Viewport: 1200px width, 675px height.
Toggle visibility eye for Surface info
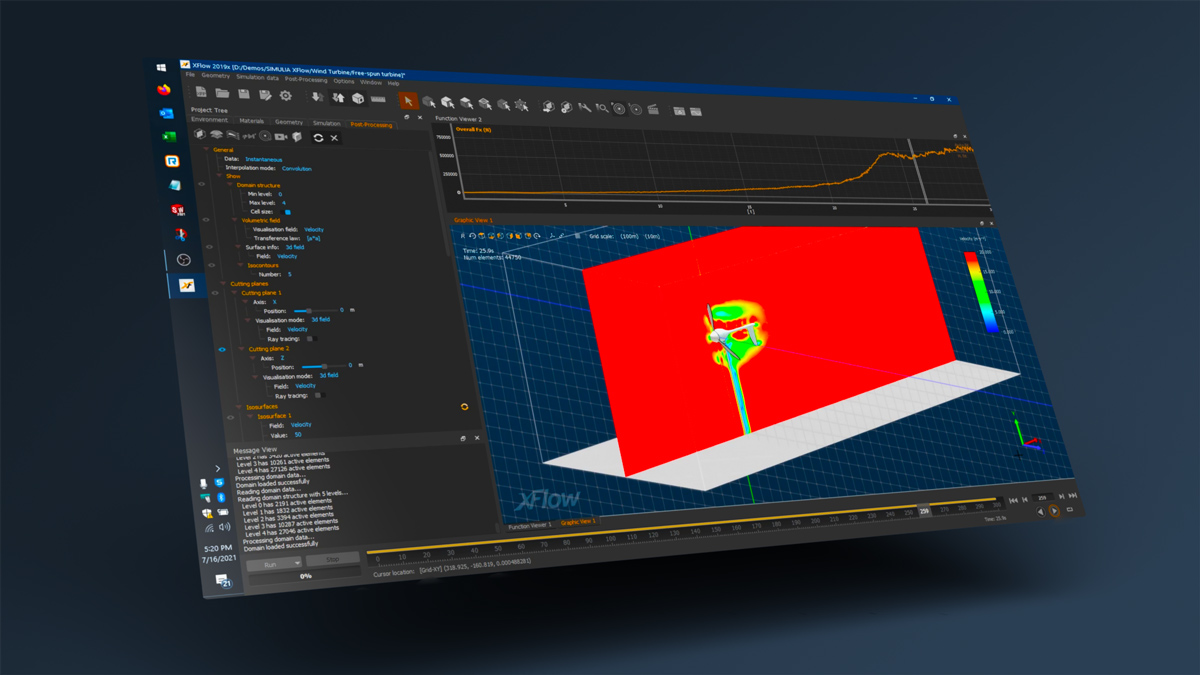pos(209,247)
